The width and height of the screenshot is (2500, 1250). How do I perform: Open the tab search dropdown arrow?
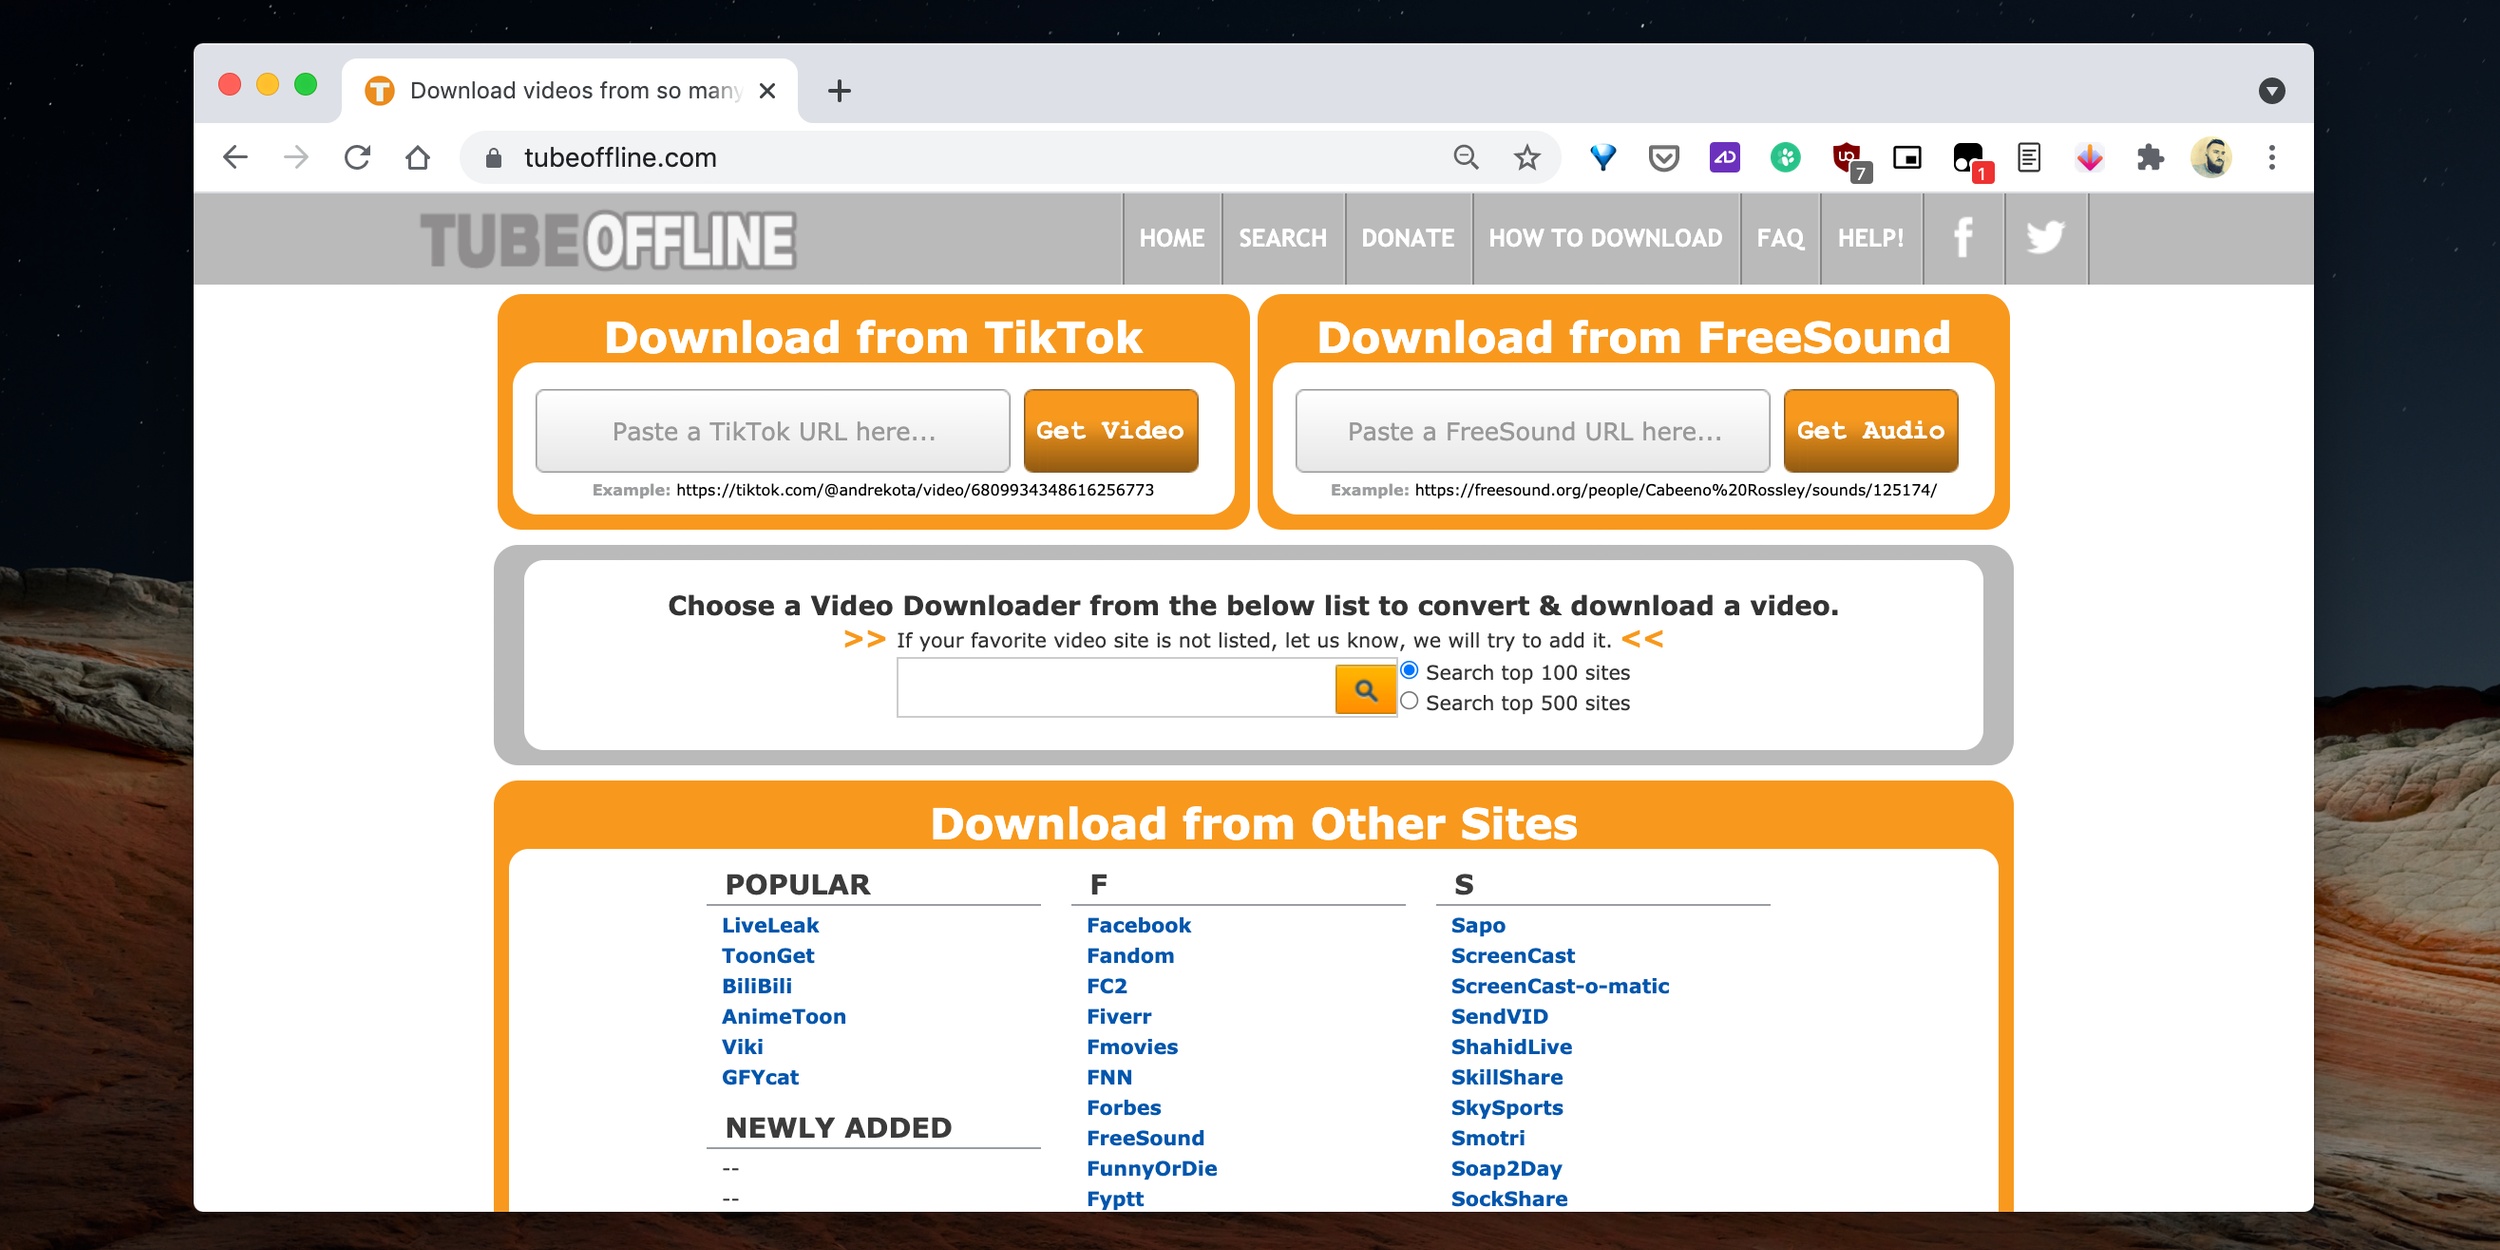(x=2272, y=91)
